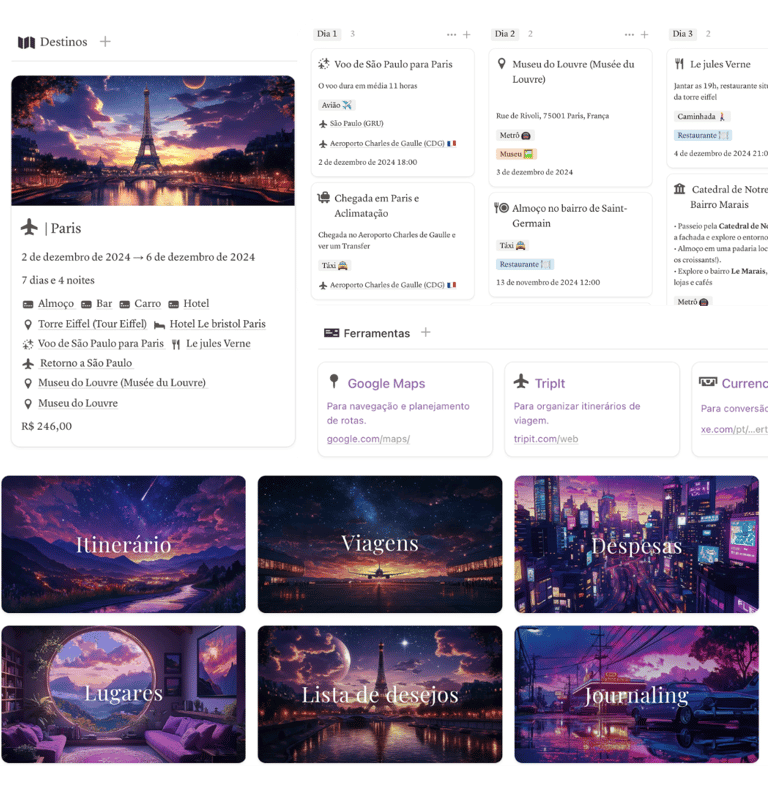
Task: Open the Torre Eiffel (Tour Eiffel) link
Action: (92, 324)
